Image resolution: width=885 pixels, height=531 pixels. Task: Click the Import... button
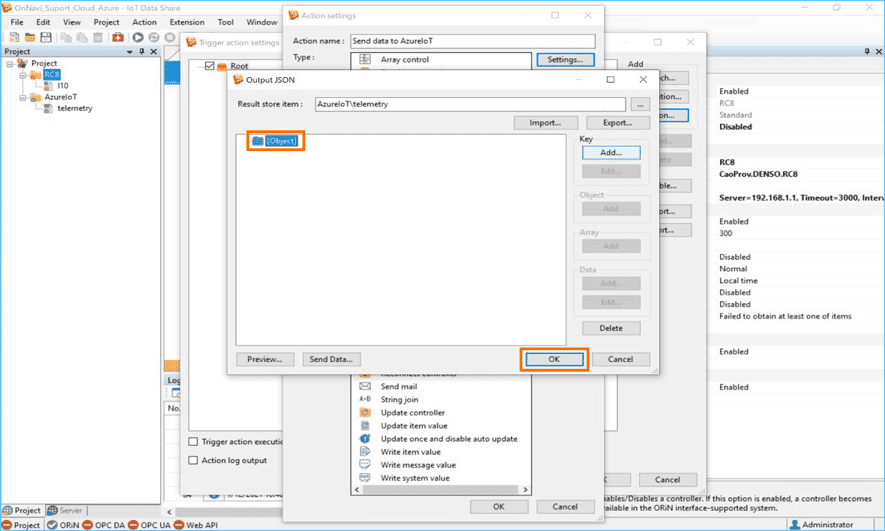(545, 122)
